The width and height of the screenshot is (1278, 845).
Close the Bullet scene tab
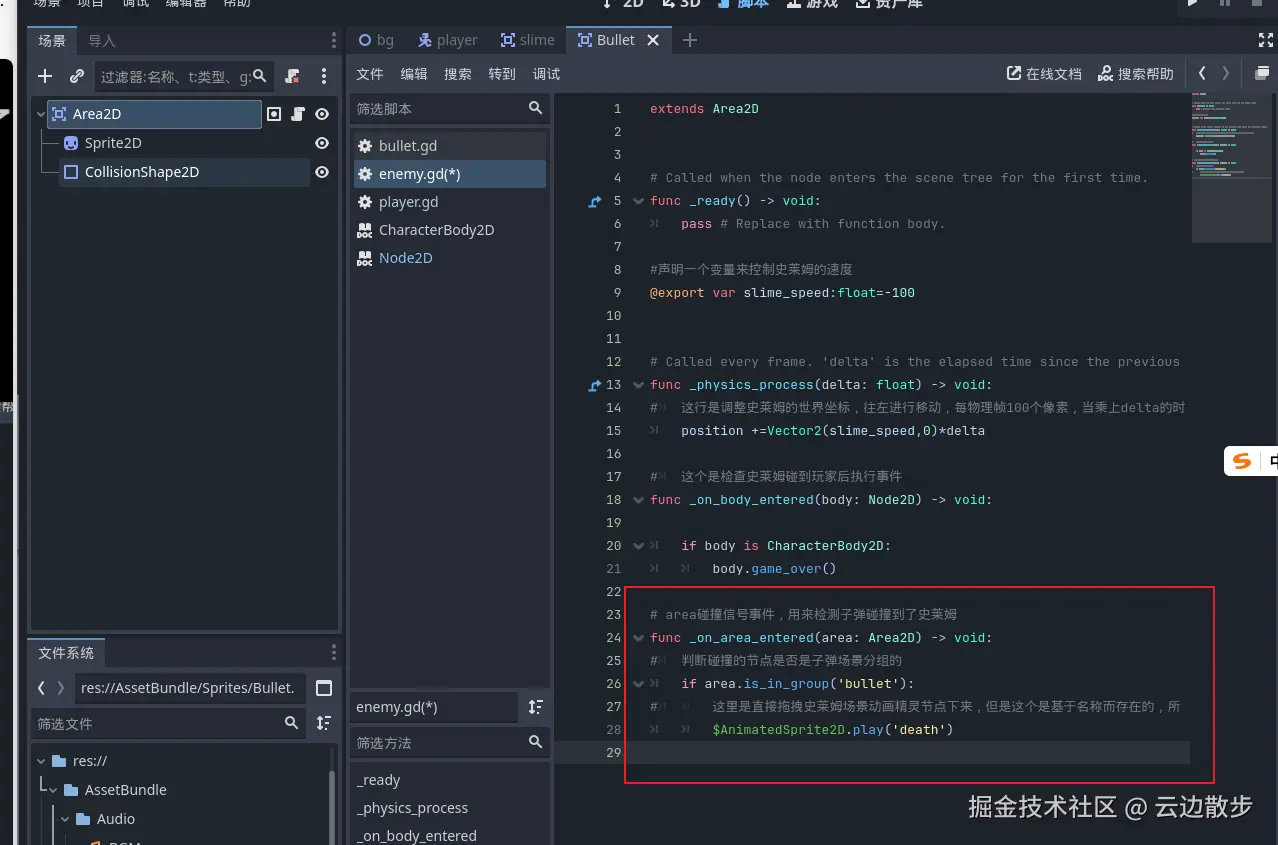point(653,40)
